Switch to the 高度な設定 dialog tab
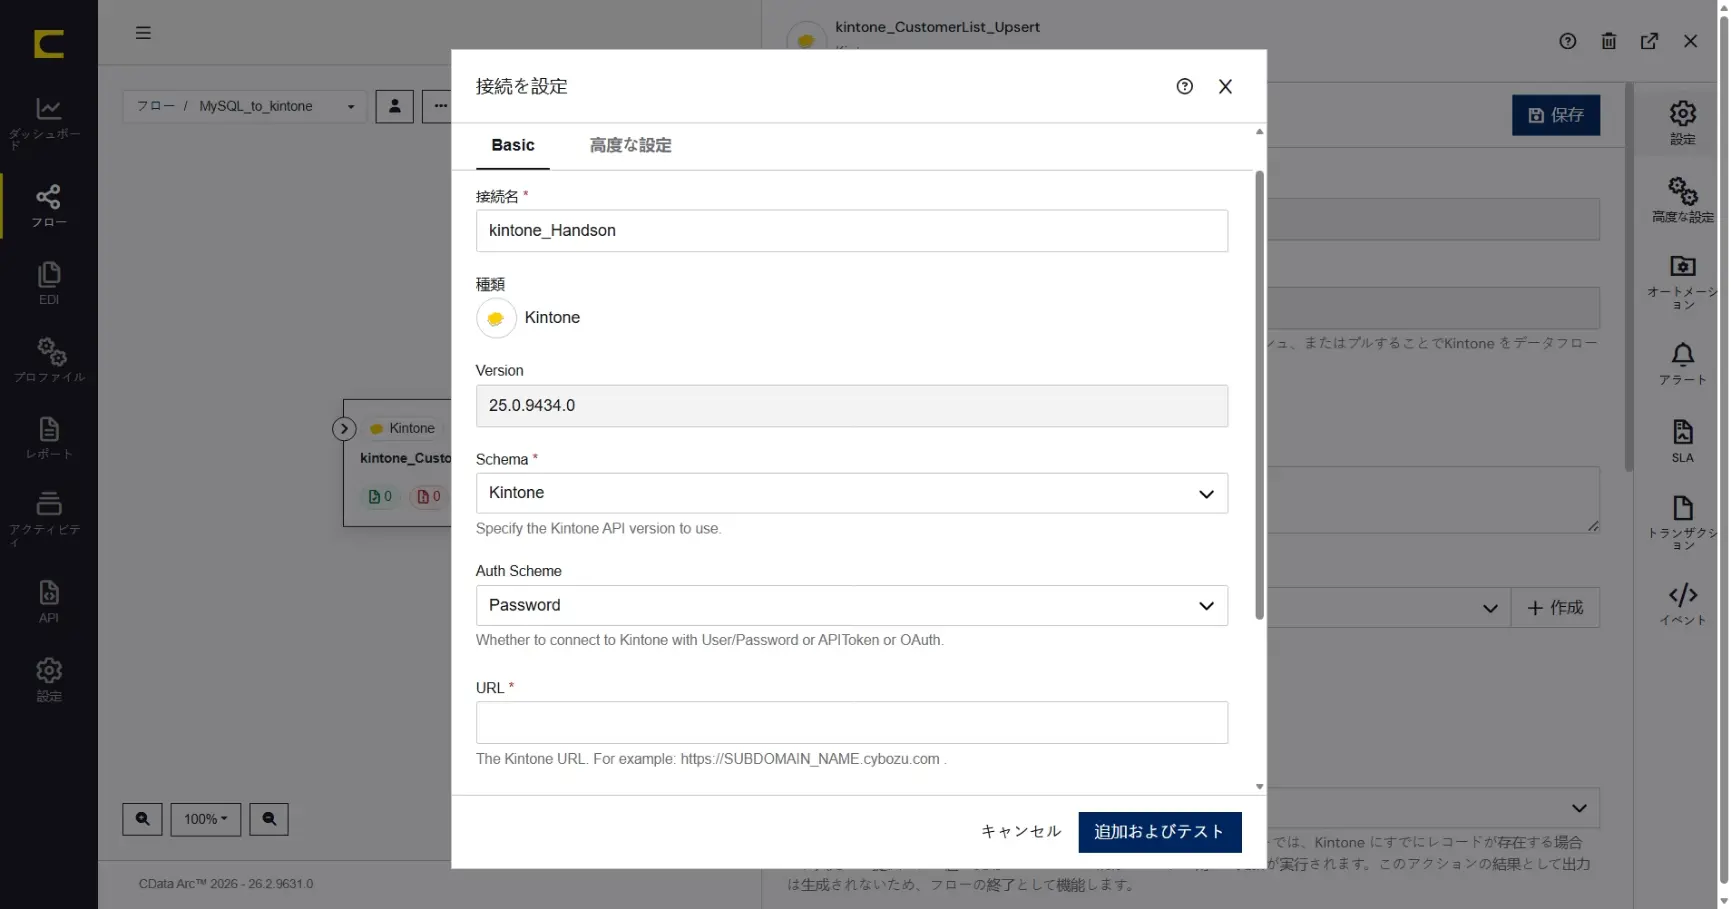Viewport: 1731px width, 909px height. (630, 146)
